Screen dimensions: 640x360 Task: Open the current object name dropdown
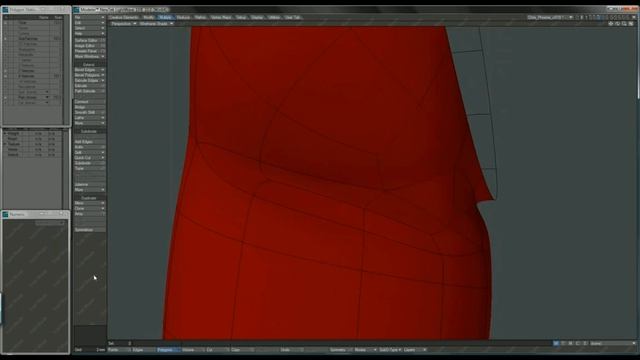[x=550, y=18]
